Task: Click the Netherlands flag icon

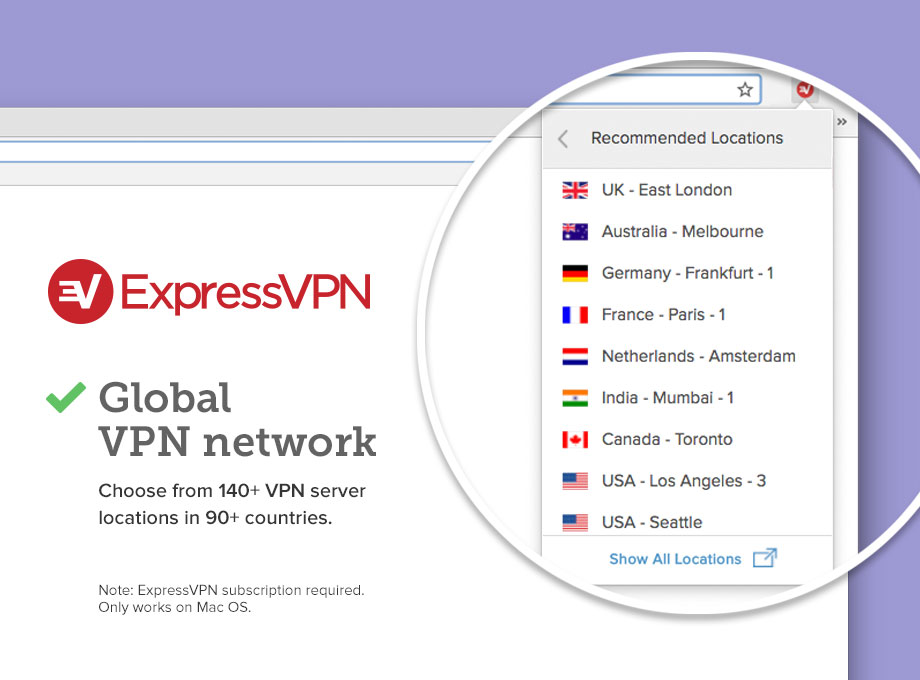Action: (575, 357)
